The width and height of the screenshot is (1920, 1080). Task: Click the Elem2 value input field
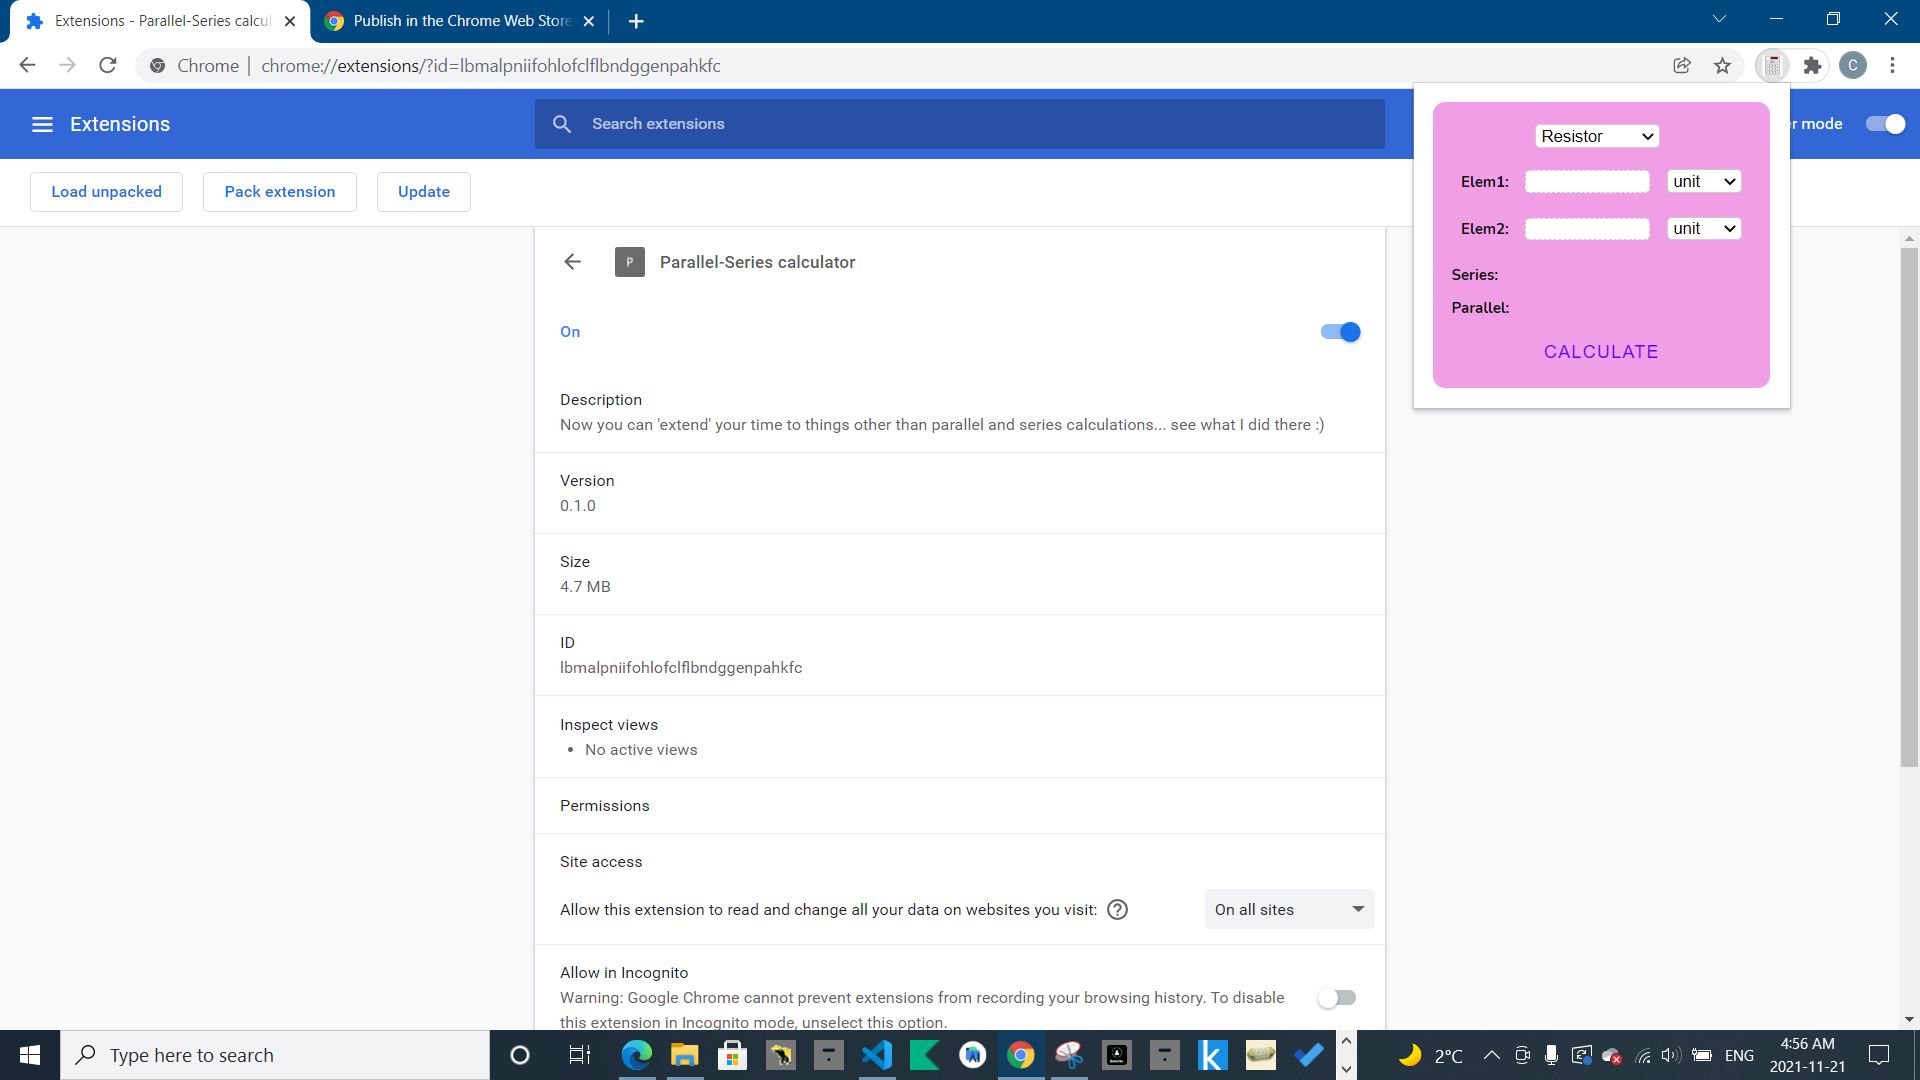point(1587,229)
